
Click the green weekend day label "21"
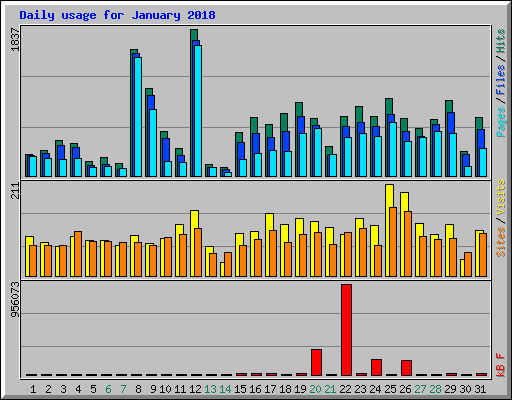(x=330, y=389)
